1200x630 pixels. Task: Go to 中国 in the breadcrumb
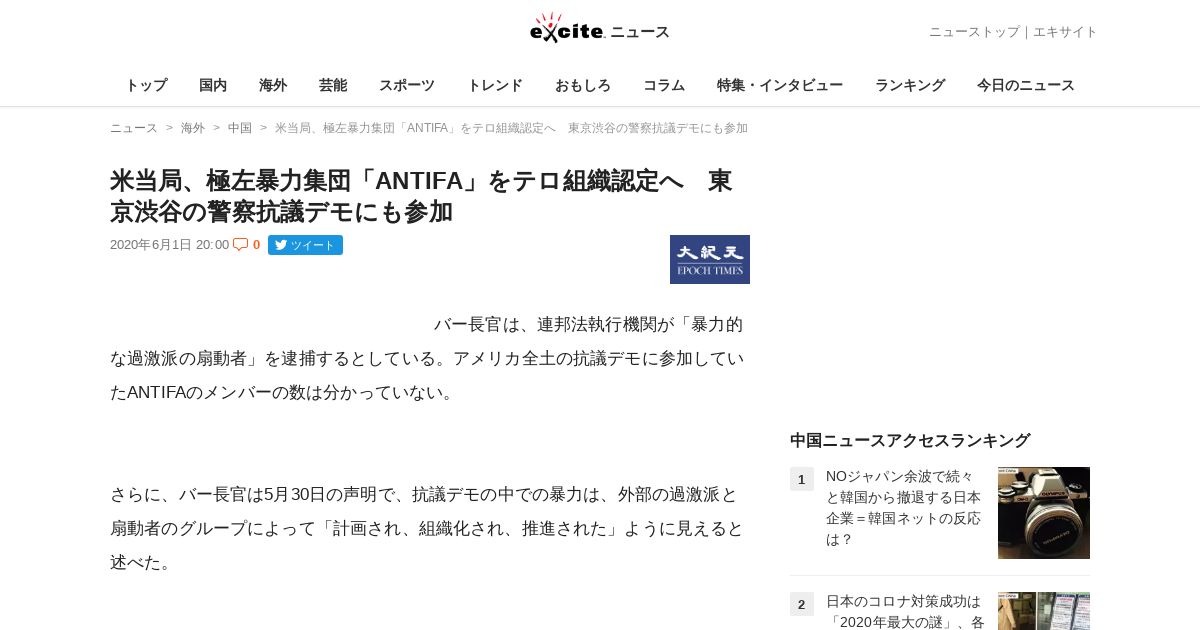click(240, 128)
